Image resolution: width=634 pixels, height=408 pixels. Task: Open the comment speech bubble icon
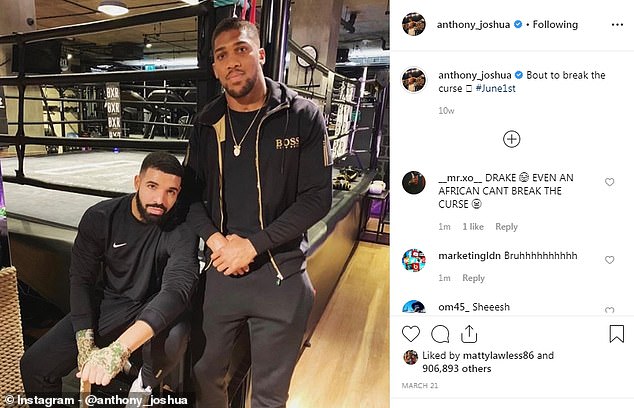pyautogui.click(x=440, y=334)
